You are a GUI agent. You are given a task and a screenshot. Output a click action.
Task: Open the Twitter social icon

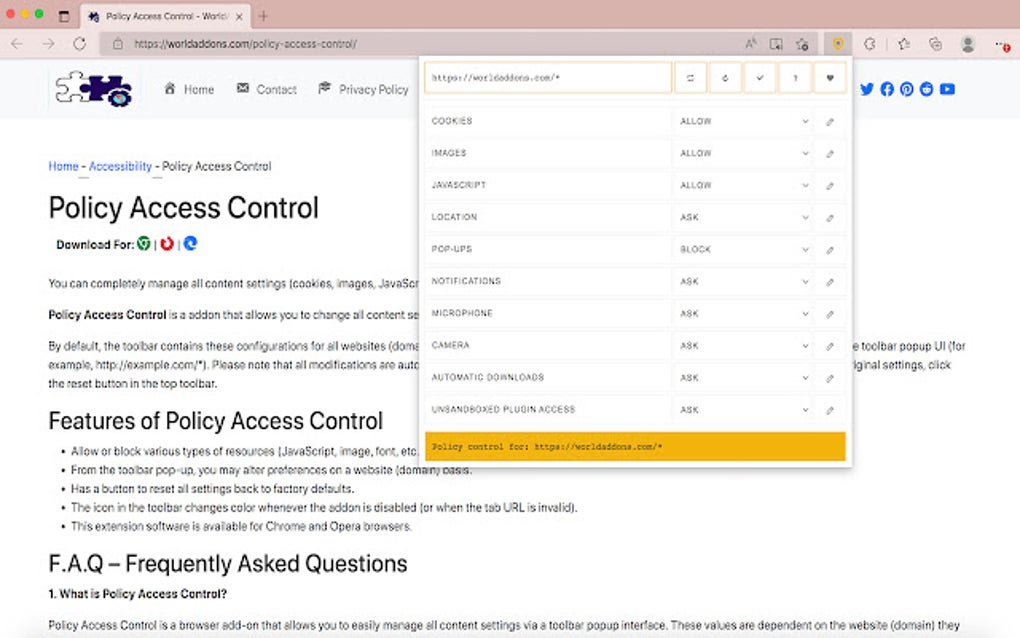pyautogui.click(x=866, y=89)
